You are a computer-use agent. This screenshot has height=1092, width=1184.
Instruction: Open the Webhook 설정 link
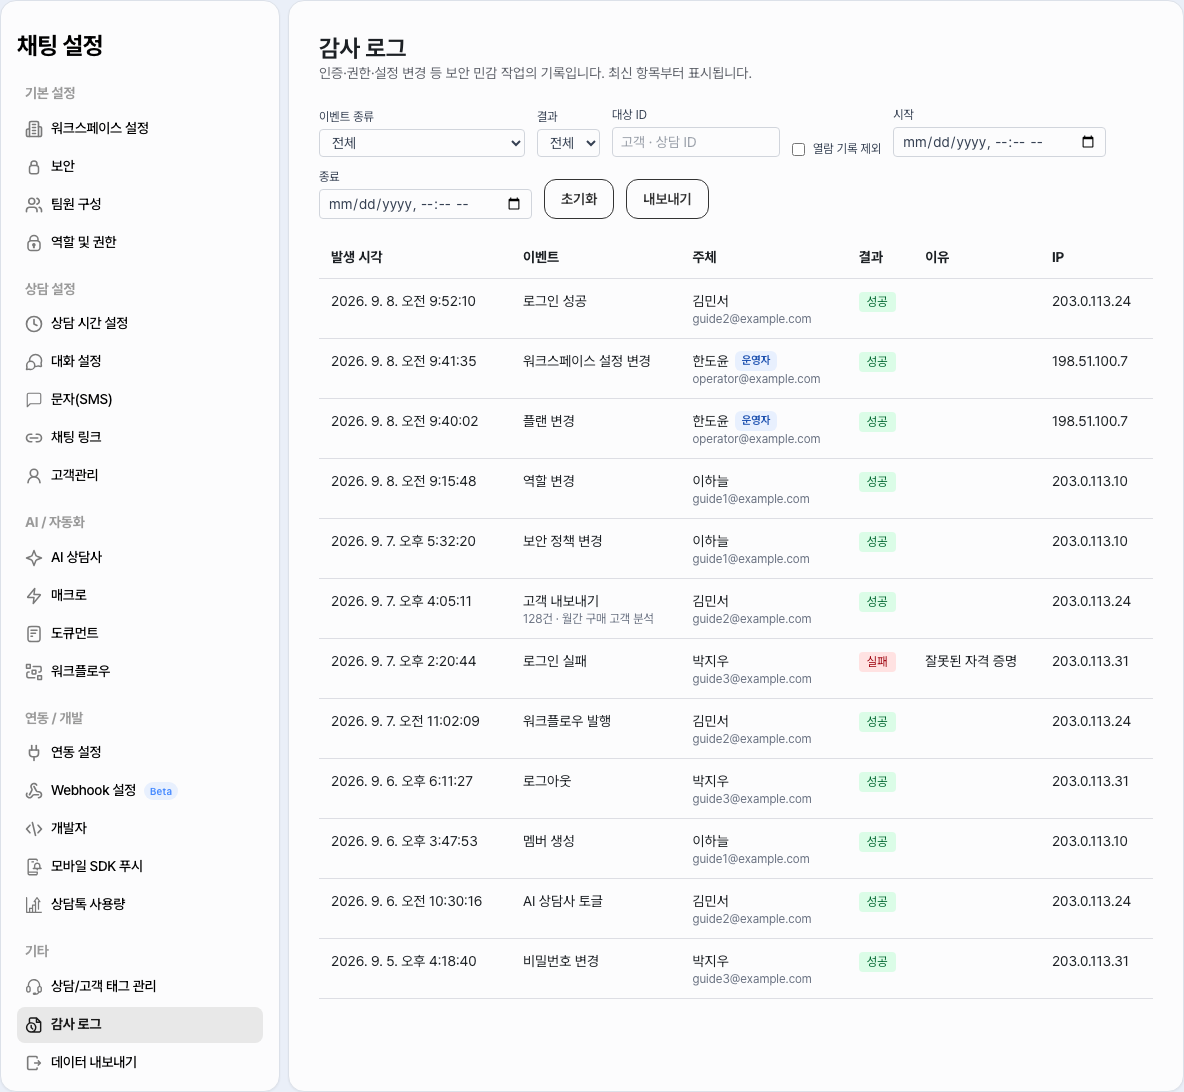tap(140, 791)
